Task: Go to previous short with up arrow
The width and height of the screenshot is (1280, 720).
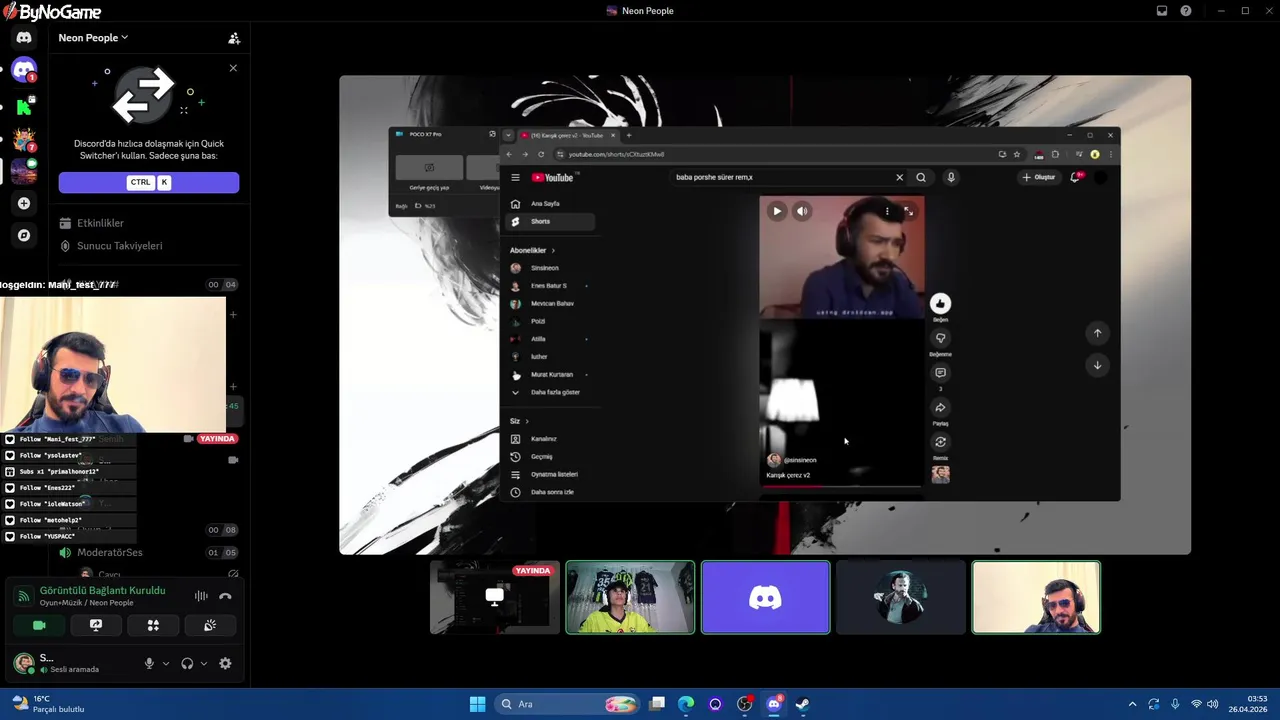Action: click(1097, 333)
